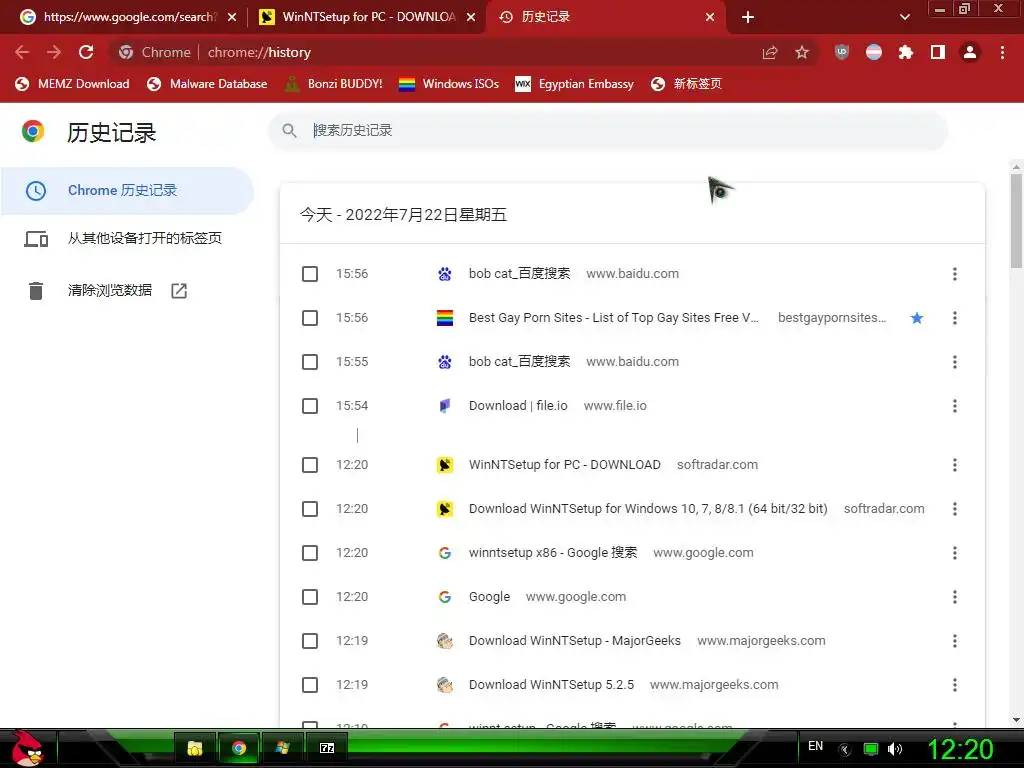Click the blue bookmark star on 15:56 entry
The height and width of the screenshot is (768, 1024).
[917, 318]
